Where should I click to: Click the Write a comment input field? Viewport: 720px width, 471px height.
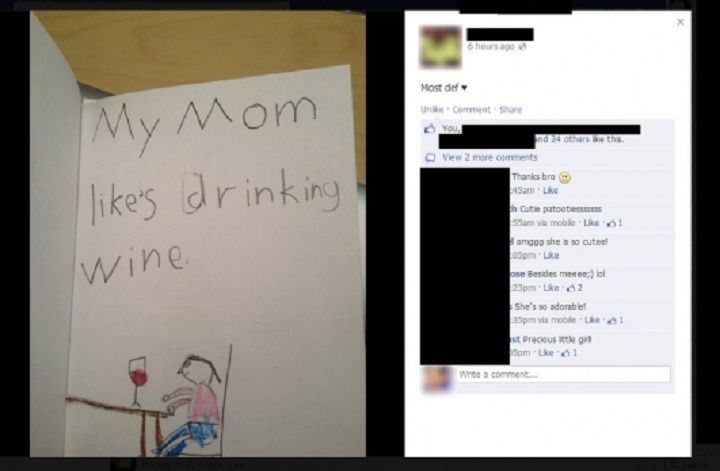click(x=563, y=374)
